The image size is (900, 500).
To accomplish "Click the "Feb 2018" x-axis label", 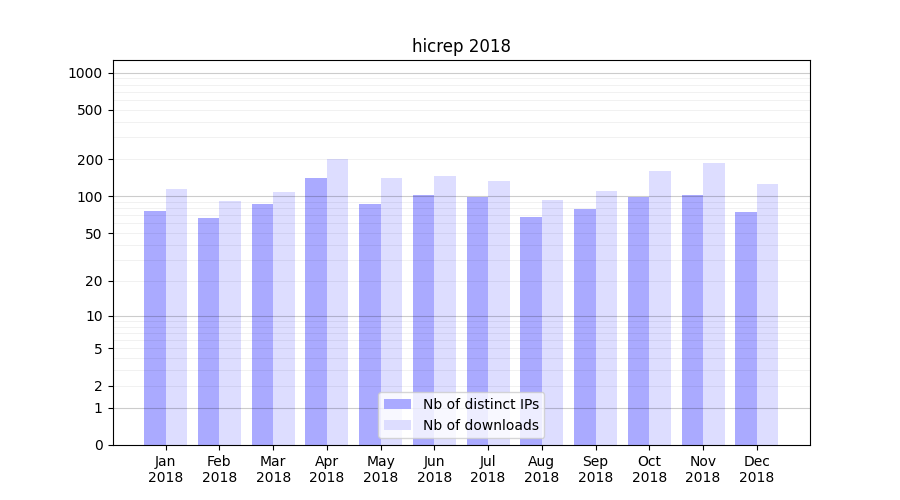I will pos(220,469).
